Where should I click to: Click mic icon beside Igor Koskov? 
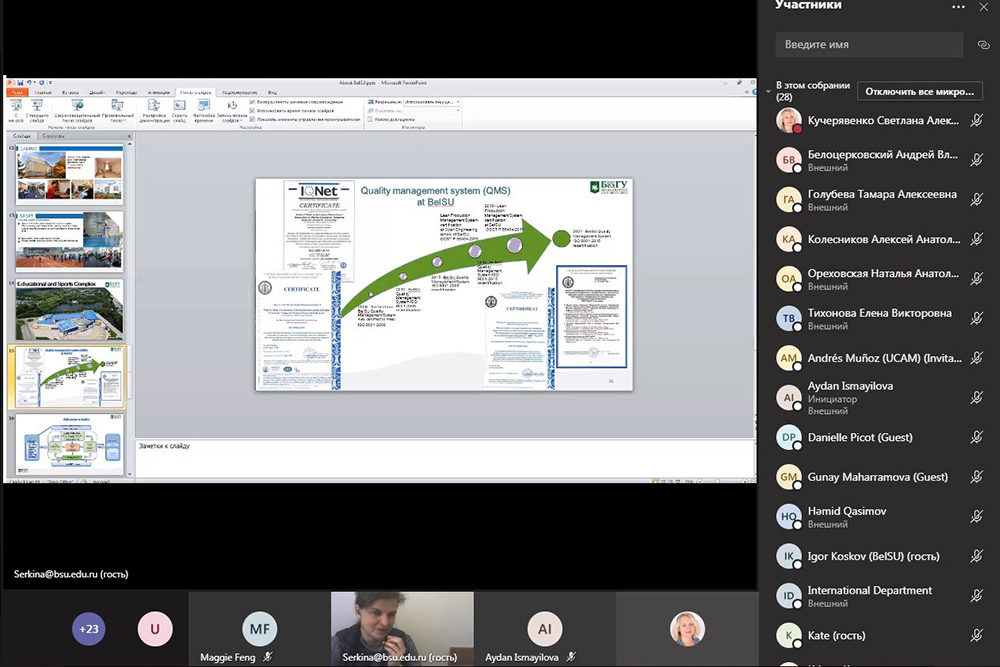[976, 556]
